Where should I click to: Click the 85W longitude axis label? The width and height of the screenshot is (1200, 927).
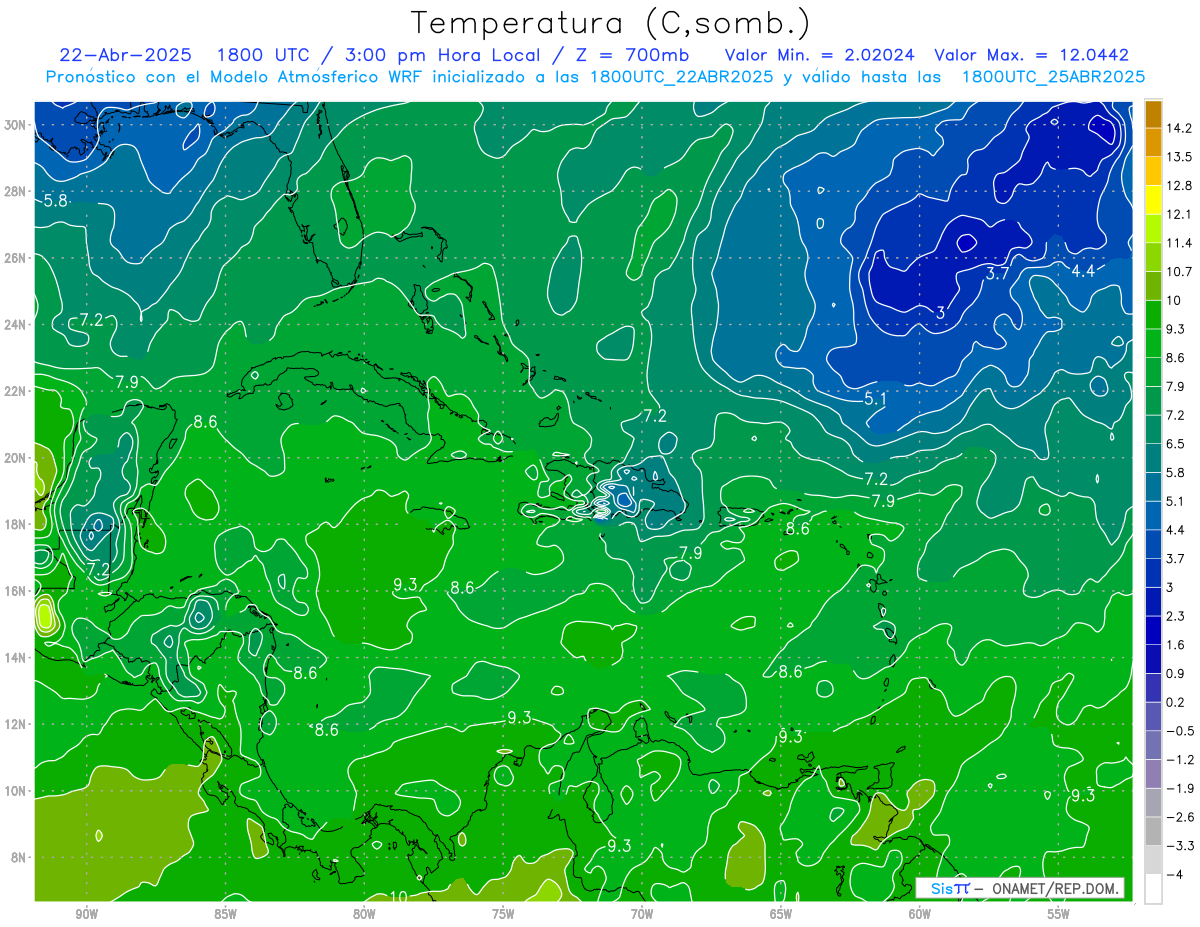pyautogui.click(x=225, y=913)
